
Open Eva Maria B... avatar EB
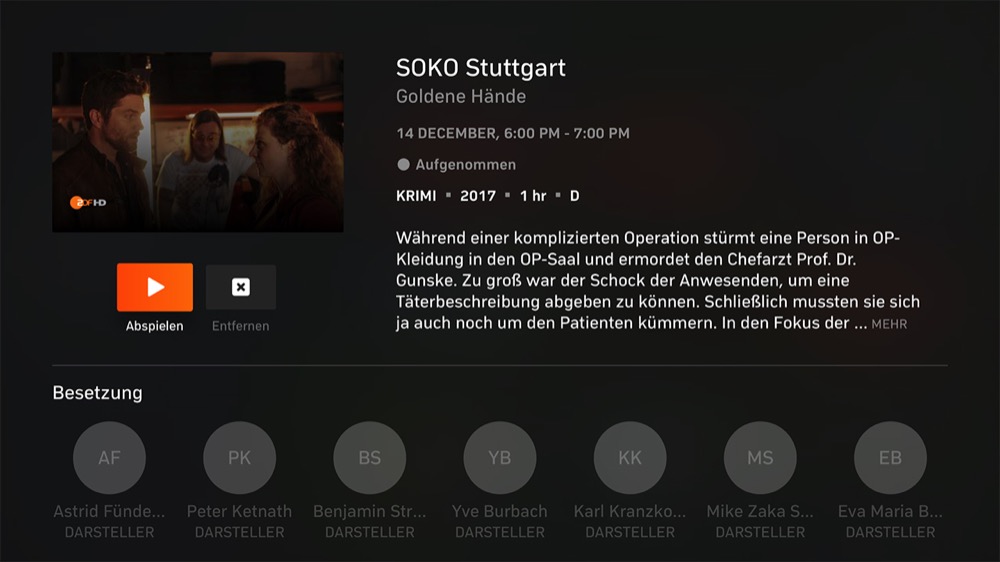point(890,457)
